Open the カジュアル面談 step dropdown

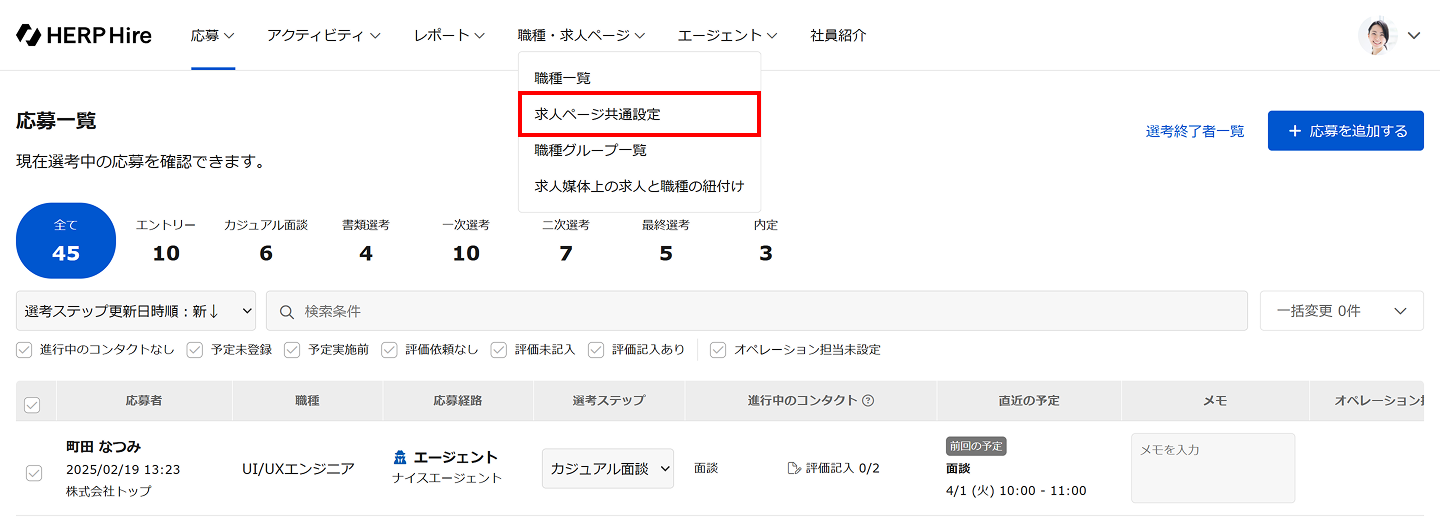[608, 468]
